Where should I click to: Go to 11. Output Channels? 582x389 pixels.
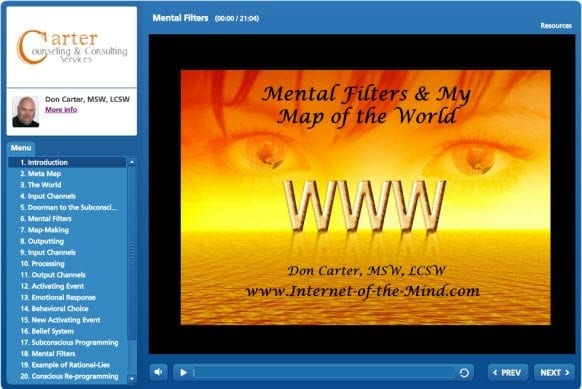[x=67, y=275]
